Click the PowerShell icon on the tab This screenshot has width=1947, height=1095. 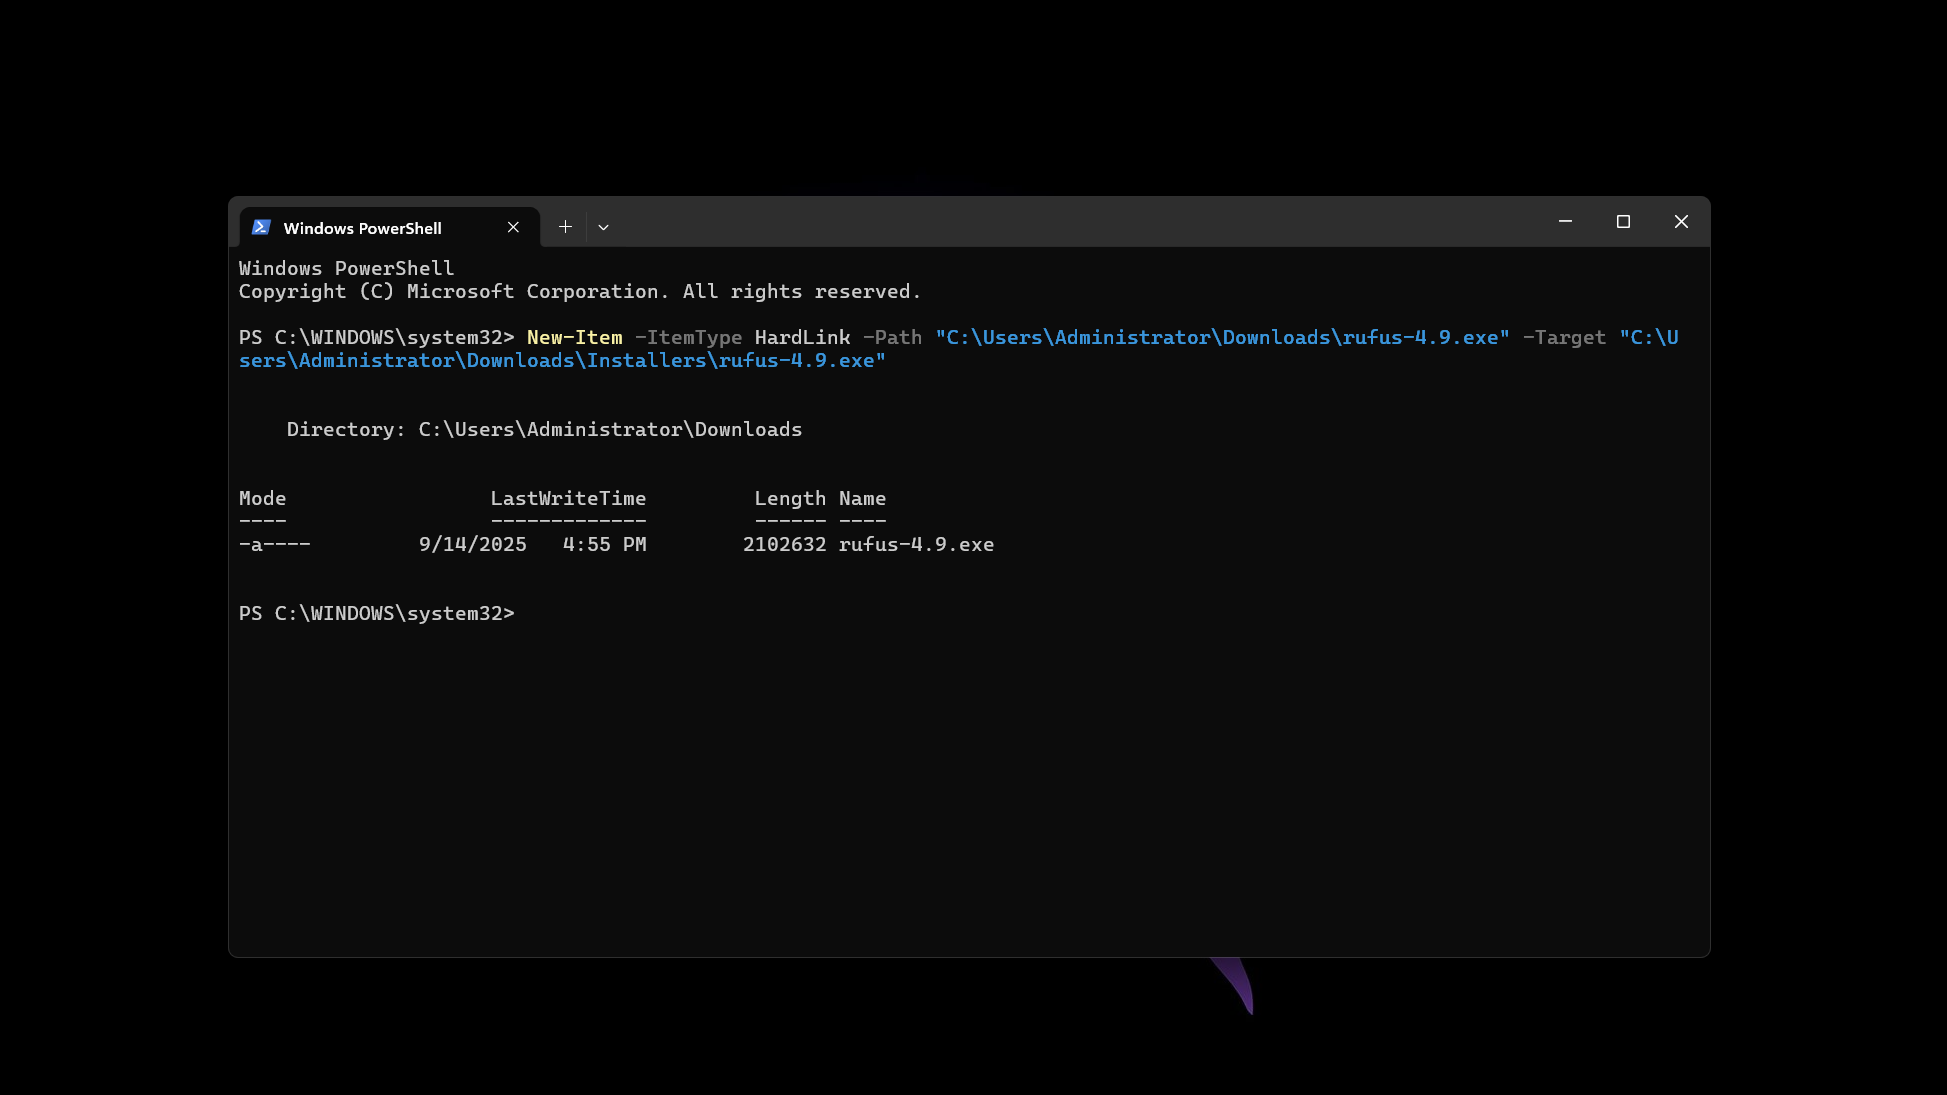click(261, 227)
